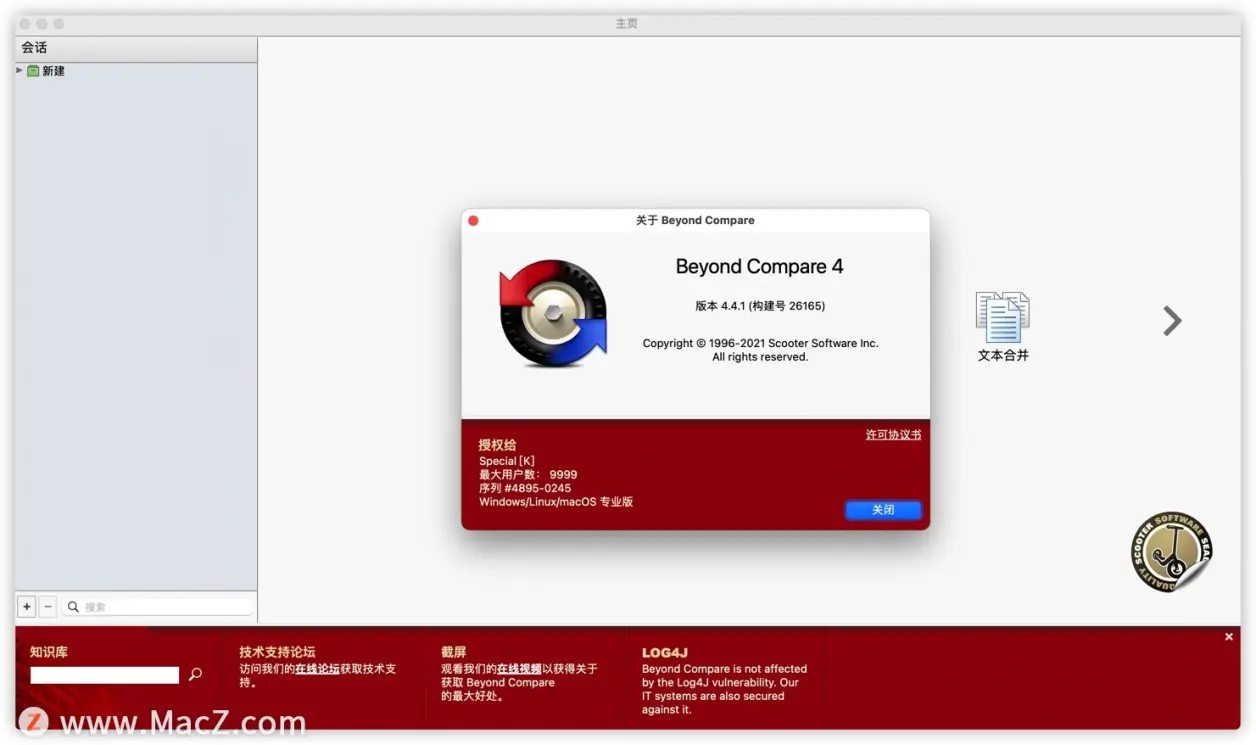
Task: Add a new session with plus button
Action: 27,606
